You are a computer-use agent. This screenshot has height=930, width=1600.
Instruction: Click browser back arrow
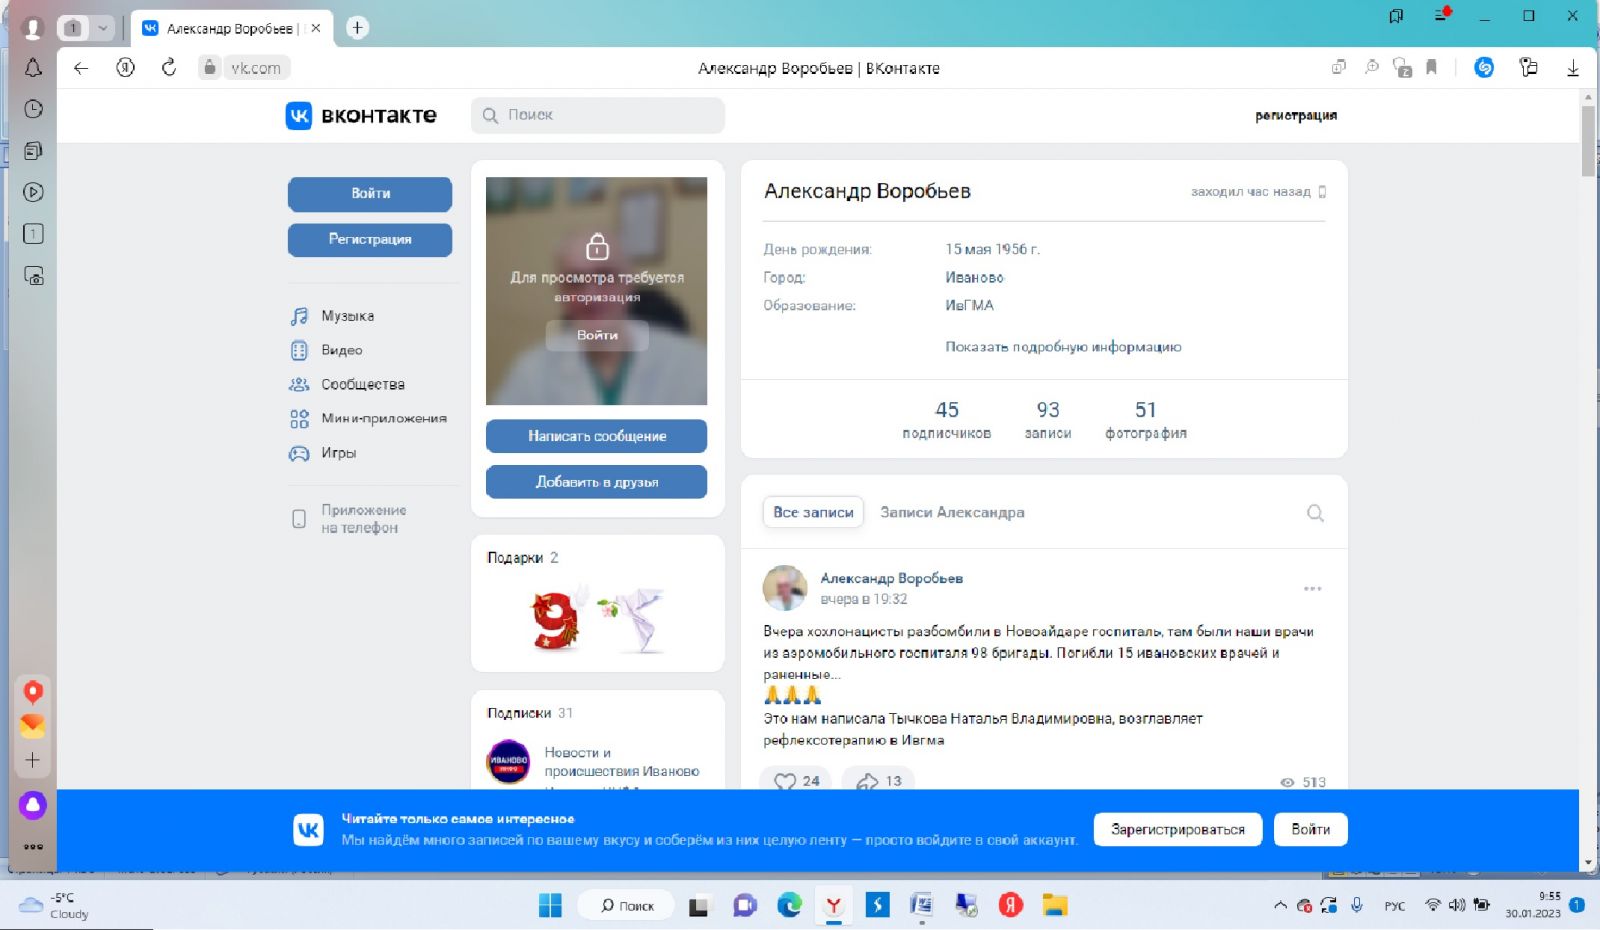pyautogui.click(x=81, y=68)
